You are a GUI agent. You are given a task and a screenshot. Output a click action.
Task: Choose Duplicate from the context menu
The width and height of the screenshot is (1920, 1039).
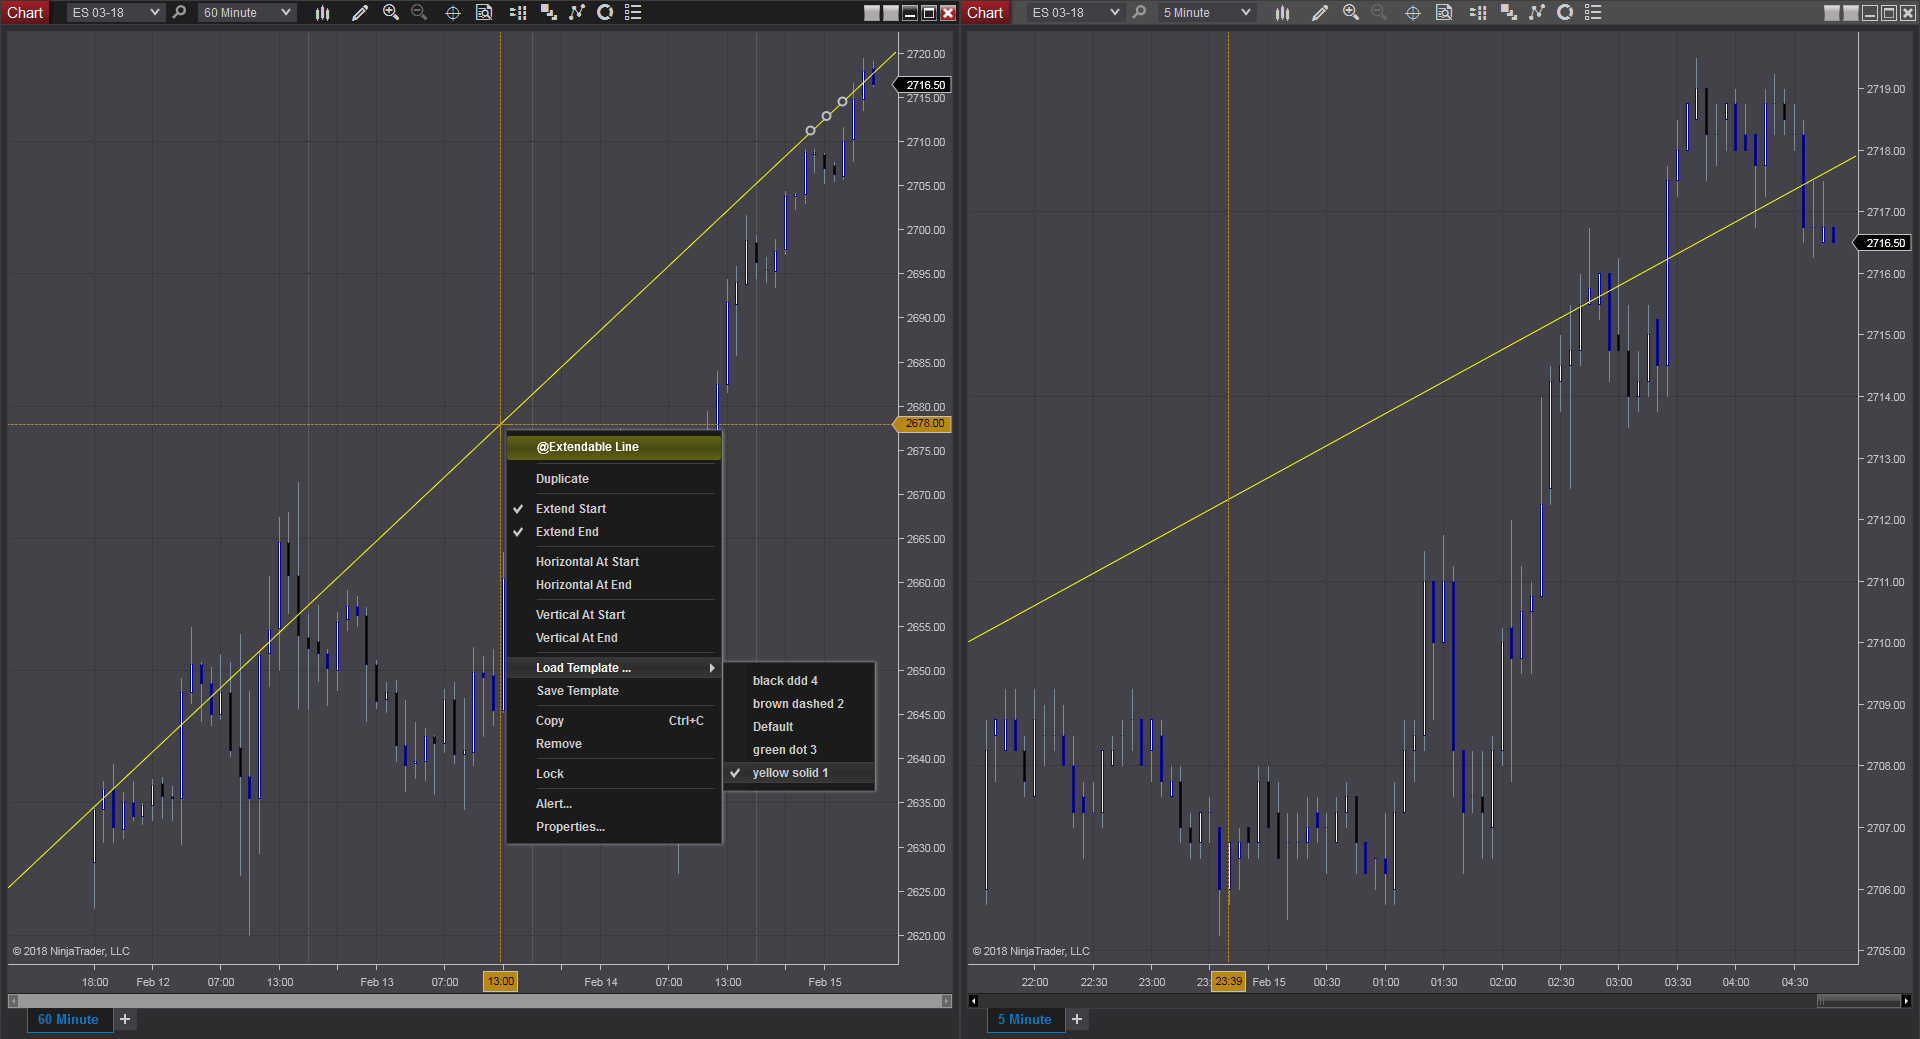614,479
